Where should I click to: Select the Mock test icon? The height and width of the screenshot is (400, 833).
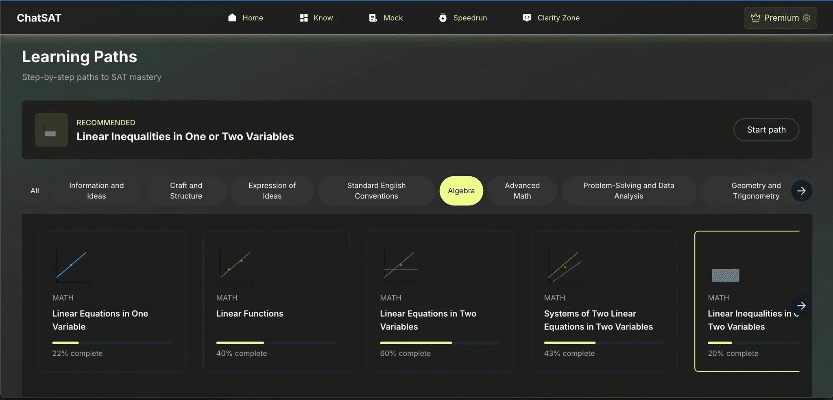[373, 18]
